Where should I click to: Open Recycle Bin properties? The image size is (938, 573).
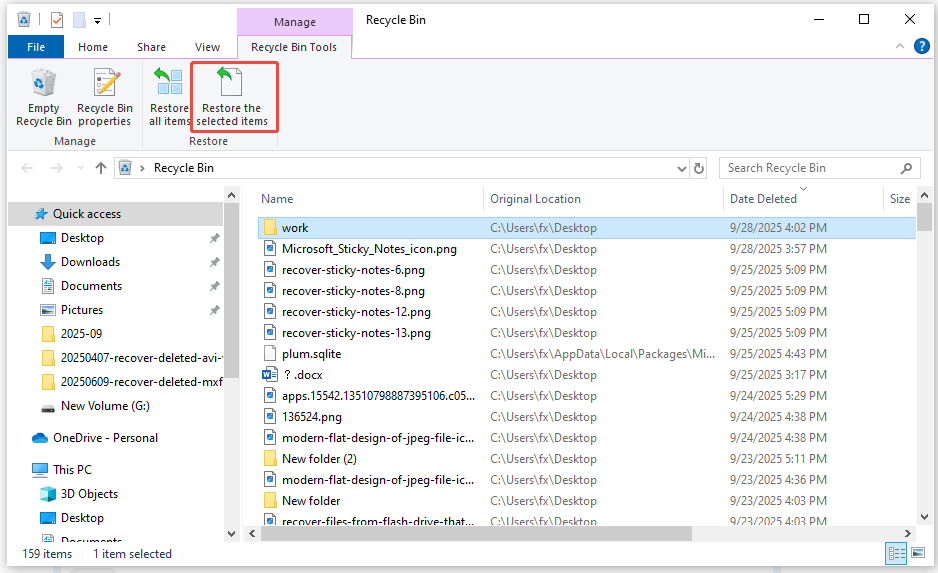(105, 97)
